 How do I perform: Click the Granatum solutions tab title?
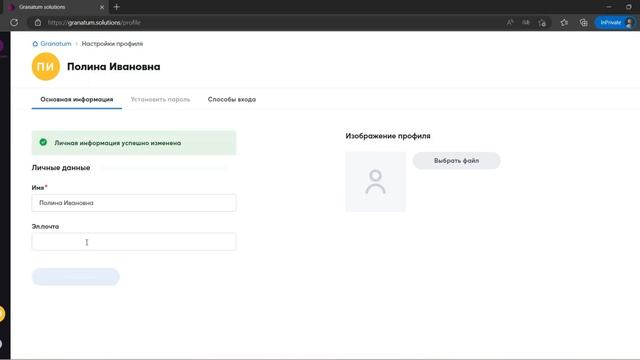pyautogui.click(x=42, y=7)
